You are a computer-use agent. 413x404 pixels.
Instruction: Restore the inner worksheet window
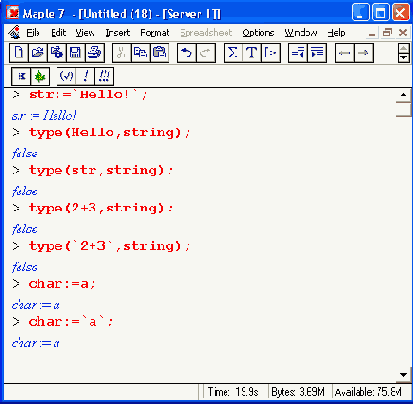pyautogui.click(x=387, y=32)
